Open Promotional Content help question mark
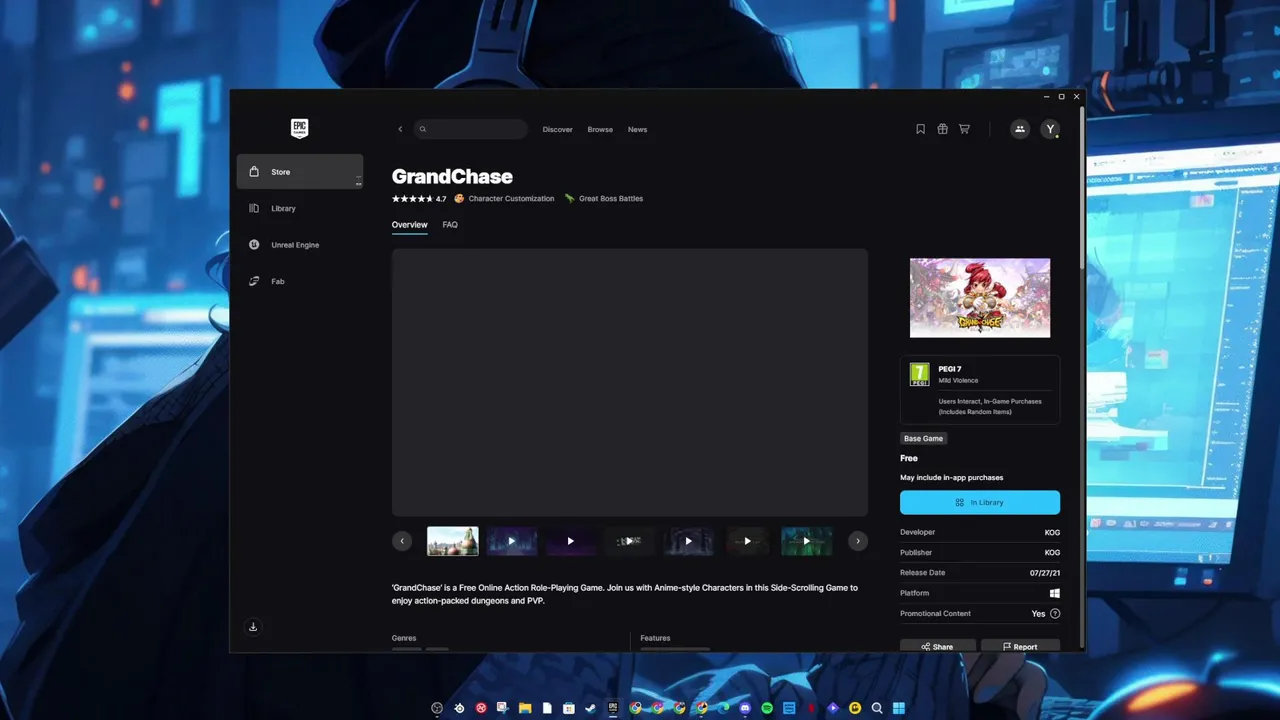The image size is (1280, 720). 1055,614
